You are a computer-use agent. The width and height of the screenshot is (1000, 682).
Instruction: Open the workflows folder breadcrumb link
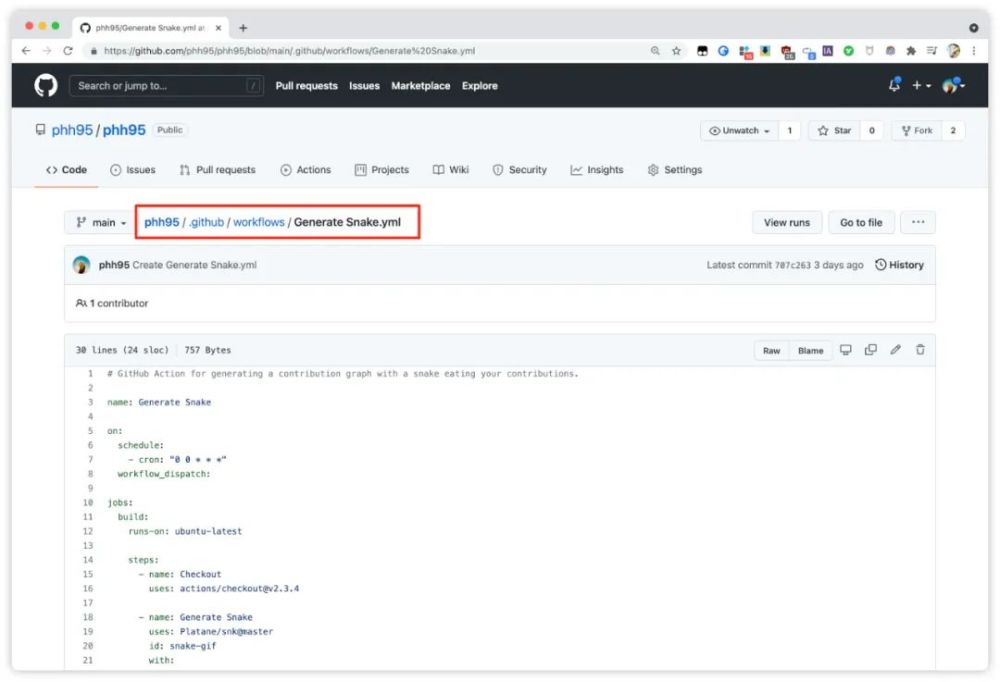click(258, 222)
